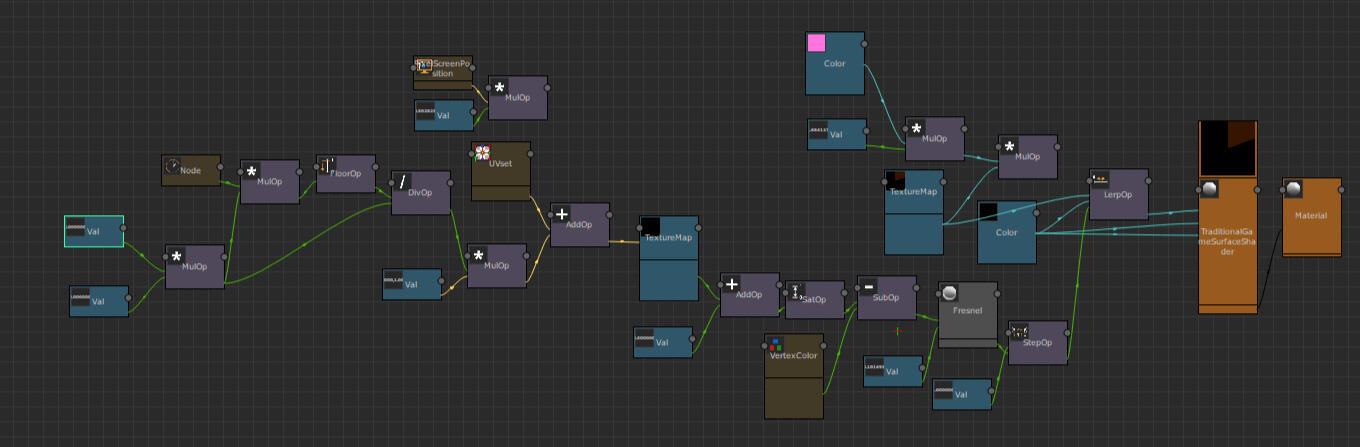
Task: Click the SatOp node icon
Action: 796,291
